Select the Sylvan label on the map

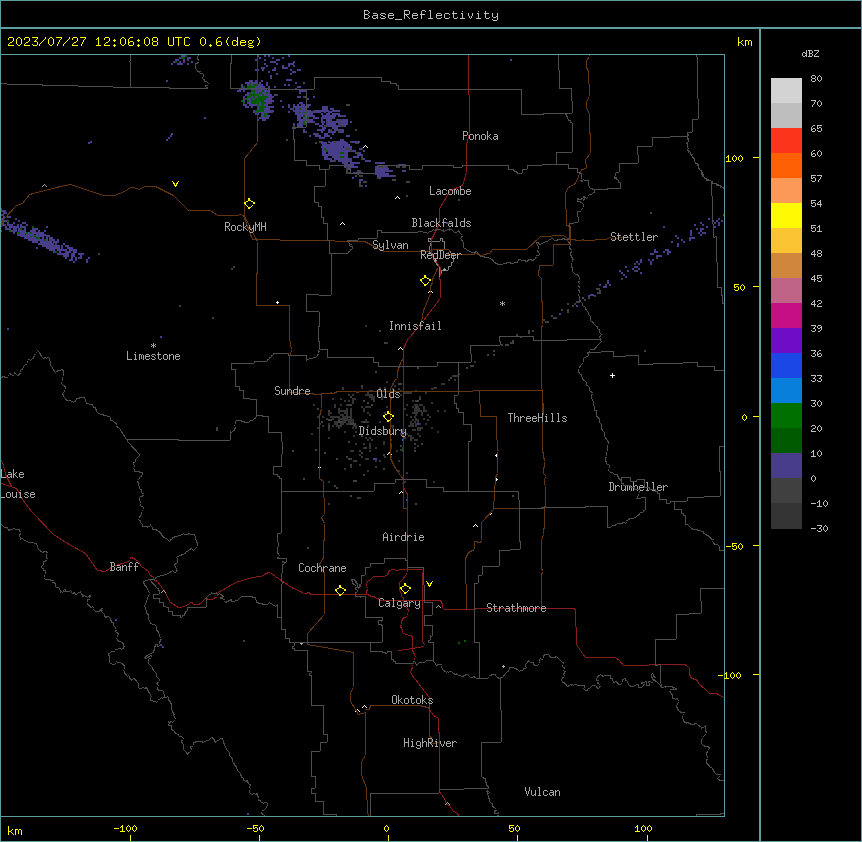tap(390, 245)
